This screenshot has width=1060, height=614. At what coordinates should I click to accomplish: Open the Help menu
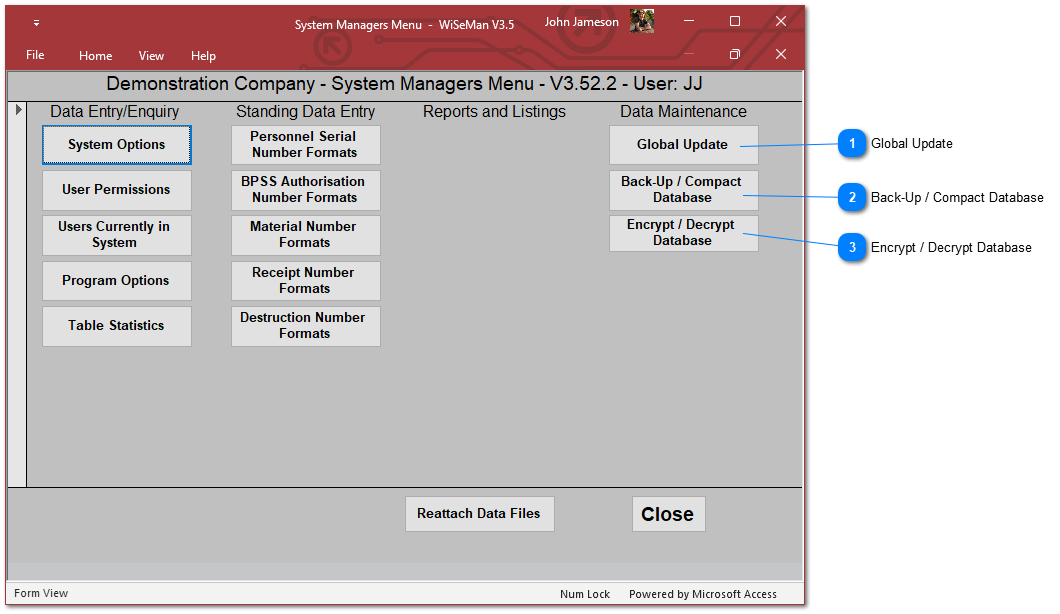click(x=203, y=56)
